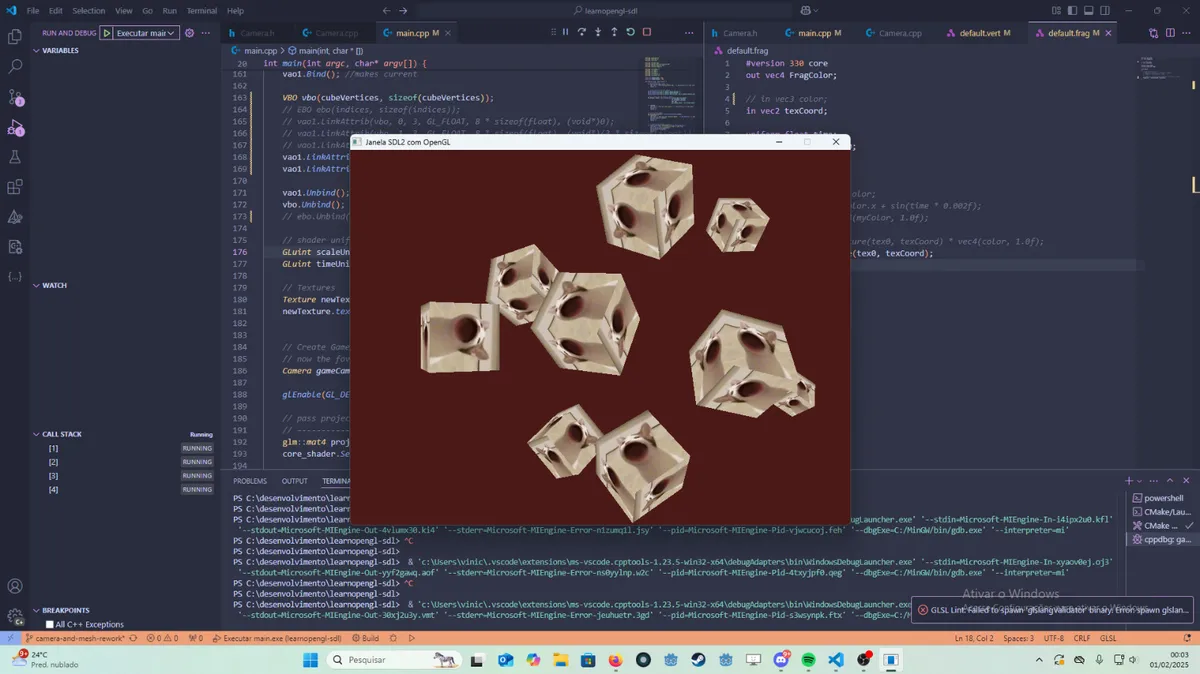Select the Search icon in the activity bar
Viewport: 1200px width, 674px height.
click(x=15, y=66)
